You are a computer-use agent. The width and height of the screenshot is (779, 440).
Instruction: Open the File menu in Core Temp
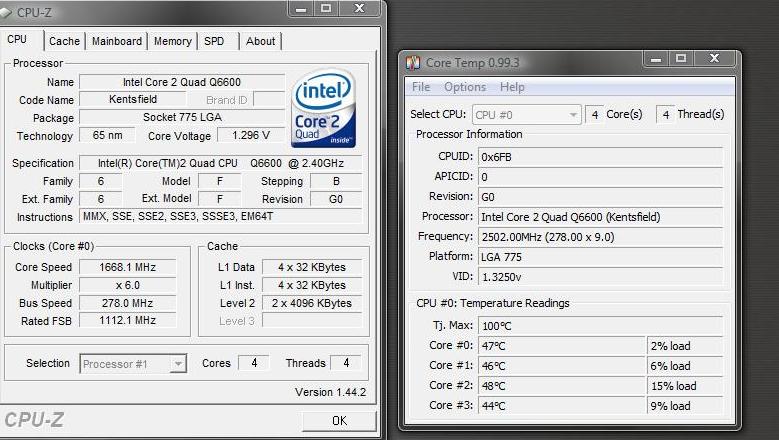tap(421, 87)
